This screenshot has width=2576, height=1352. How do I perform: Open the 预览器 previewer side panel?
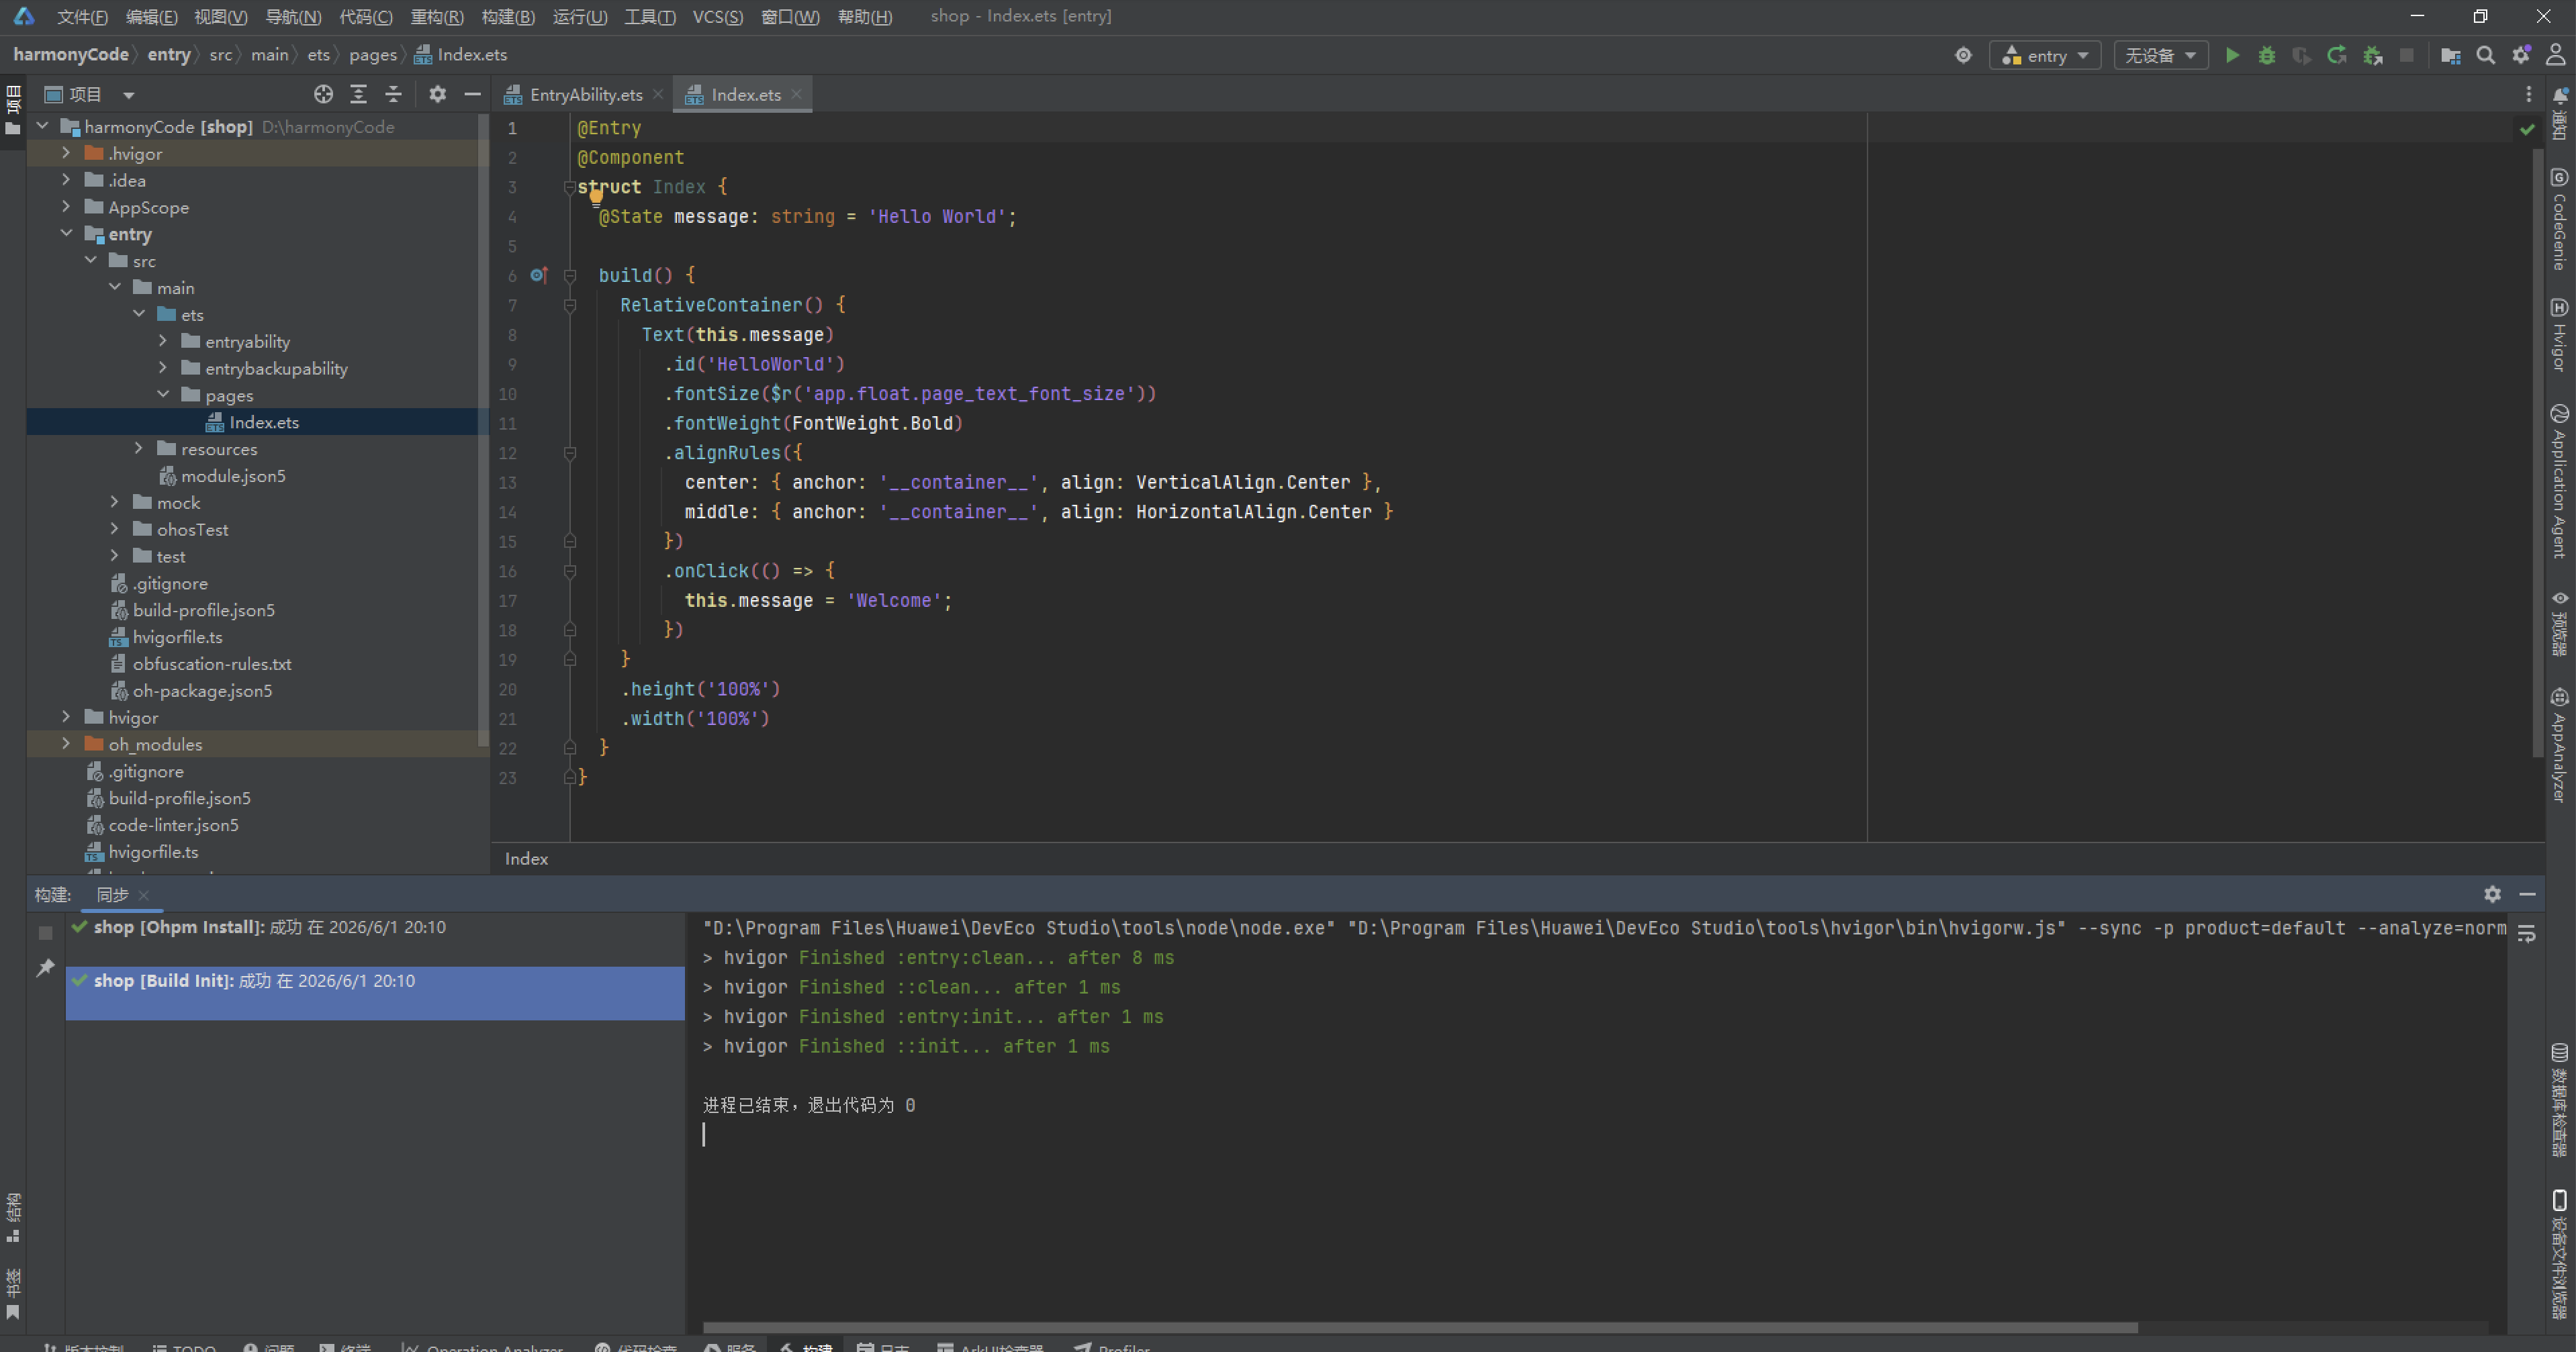2559,623
